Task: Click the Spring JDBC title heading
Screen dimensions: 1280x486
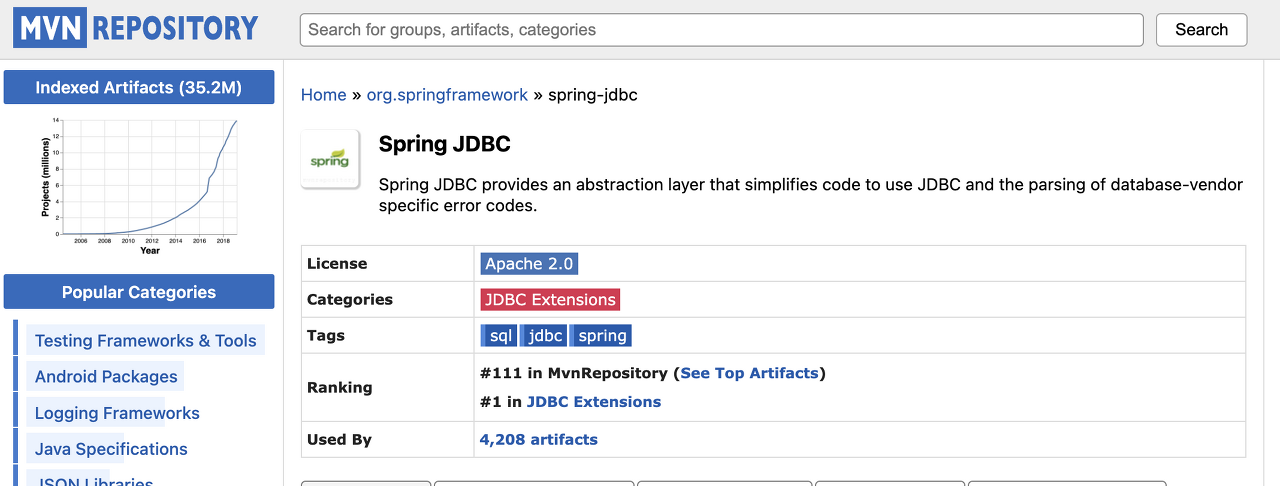Action: point(445,144)
